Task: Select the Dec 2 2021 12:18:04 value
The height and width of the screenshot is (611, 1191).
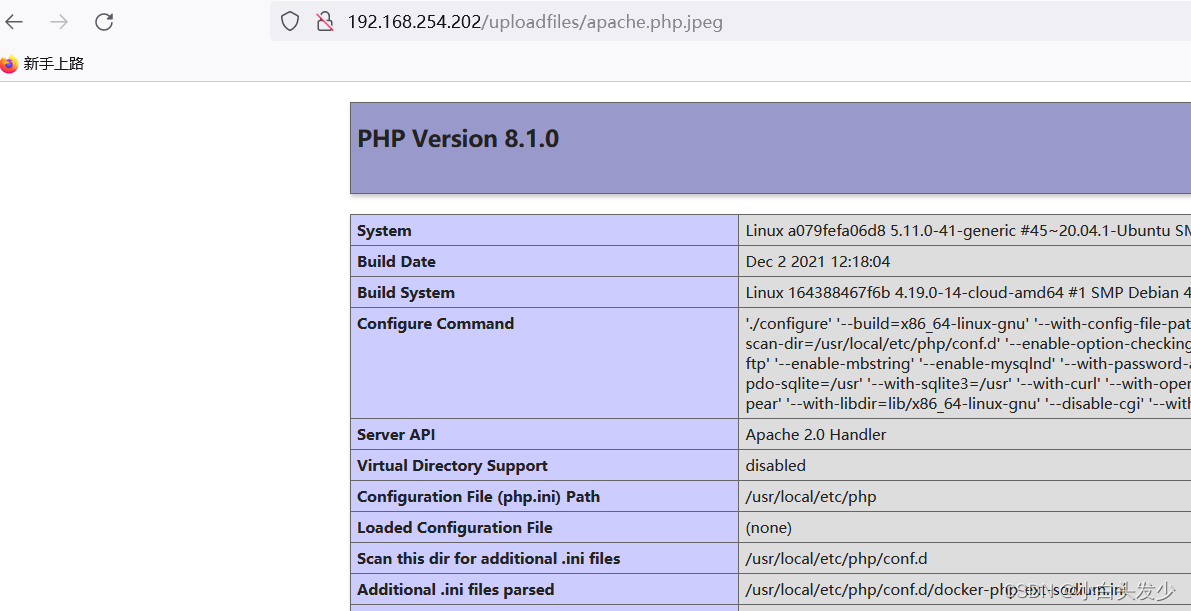Action: (817, 261)
